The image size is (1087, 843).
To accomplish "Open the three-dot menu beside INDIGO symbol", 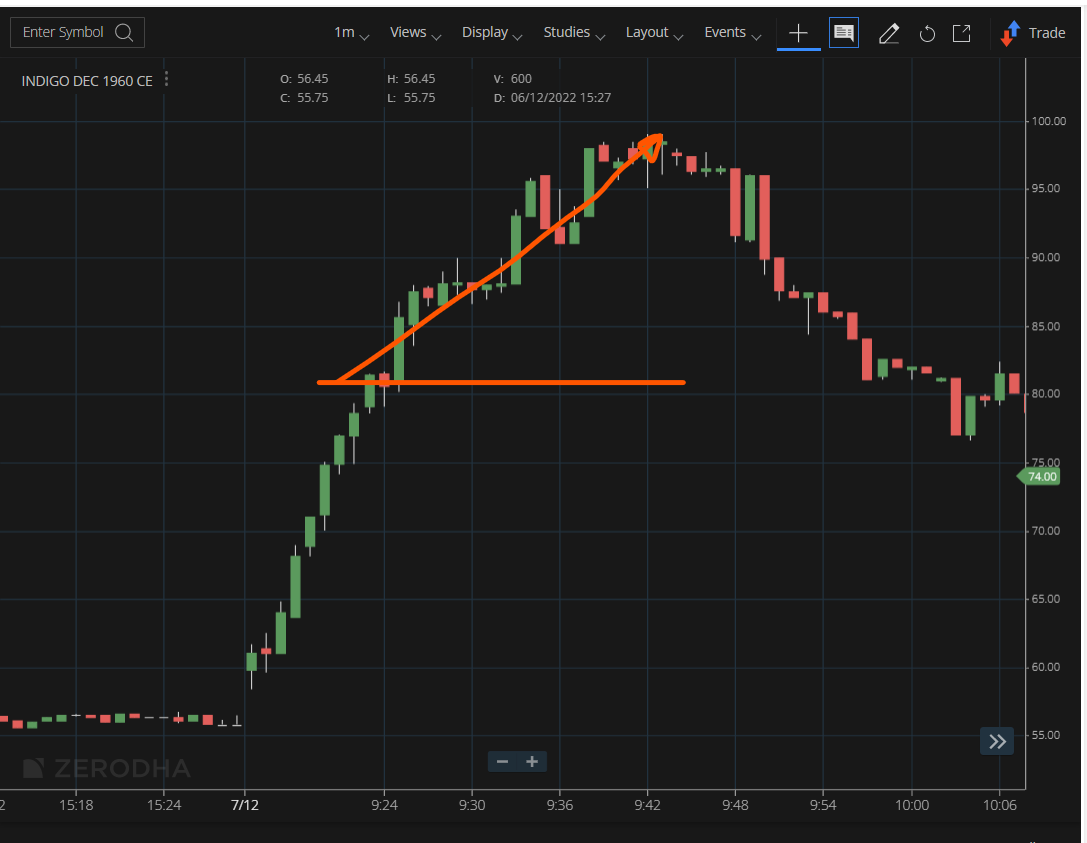I will coord(166,80).
